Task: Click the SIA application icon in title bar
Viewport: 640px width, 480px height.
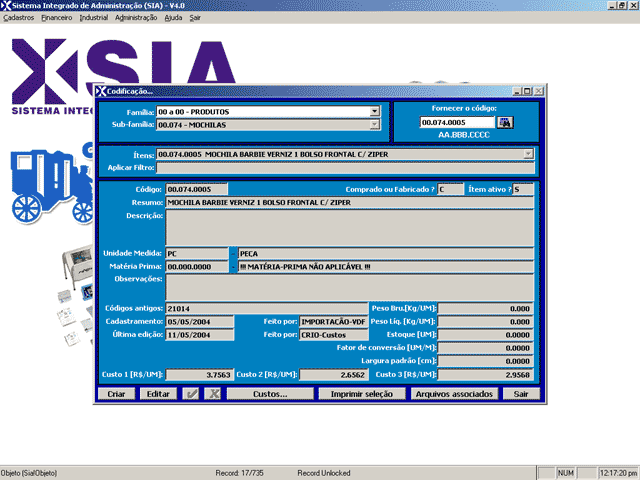Action: (6, 6)
